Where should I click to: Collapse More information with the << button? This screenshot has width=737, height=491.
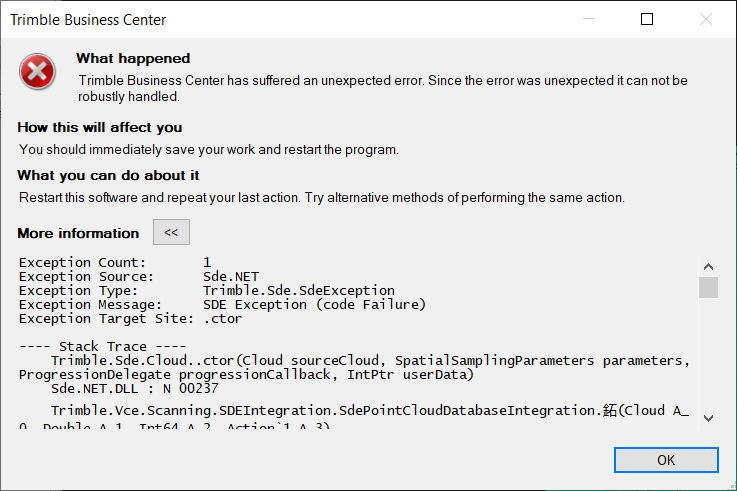point(171,233)
